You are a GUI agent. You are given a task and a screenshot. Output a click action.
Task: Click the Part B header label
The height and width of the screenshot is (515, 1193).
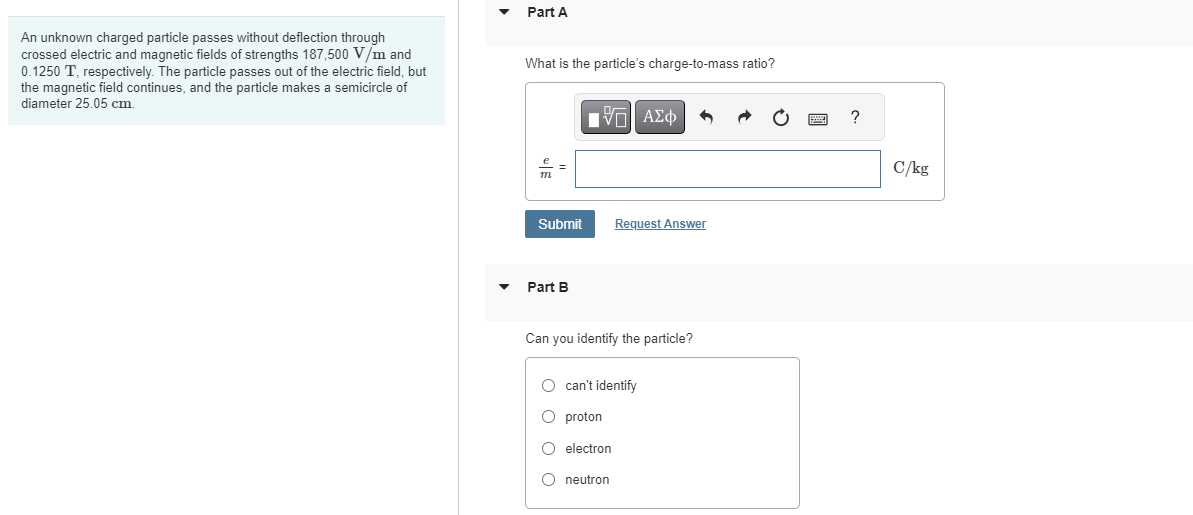547,287
